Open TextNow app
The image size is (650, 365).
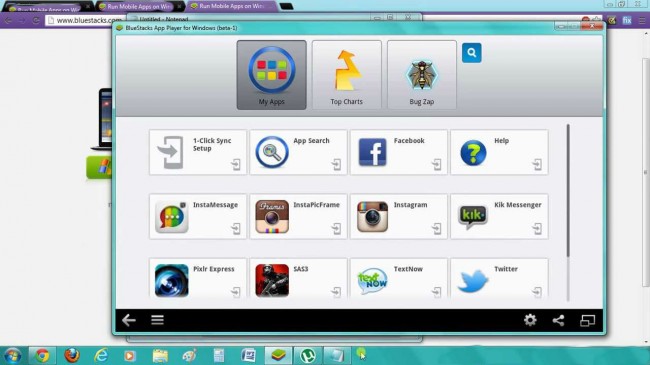398,279
